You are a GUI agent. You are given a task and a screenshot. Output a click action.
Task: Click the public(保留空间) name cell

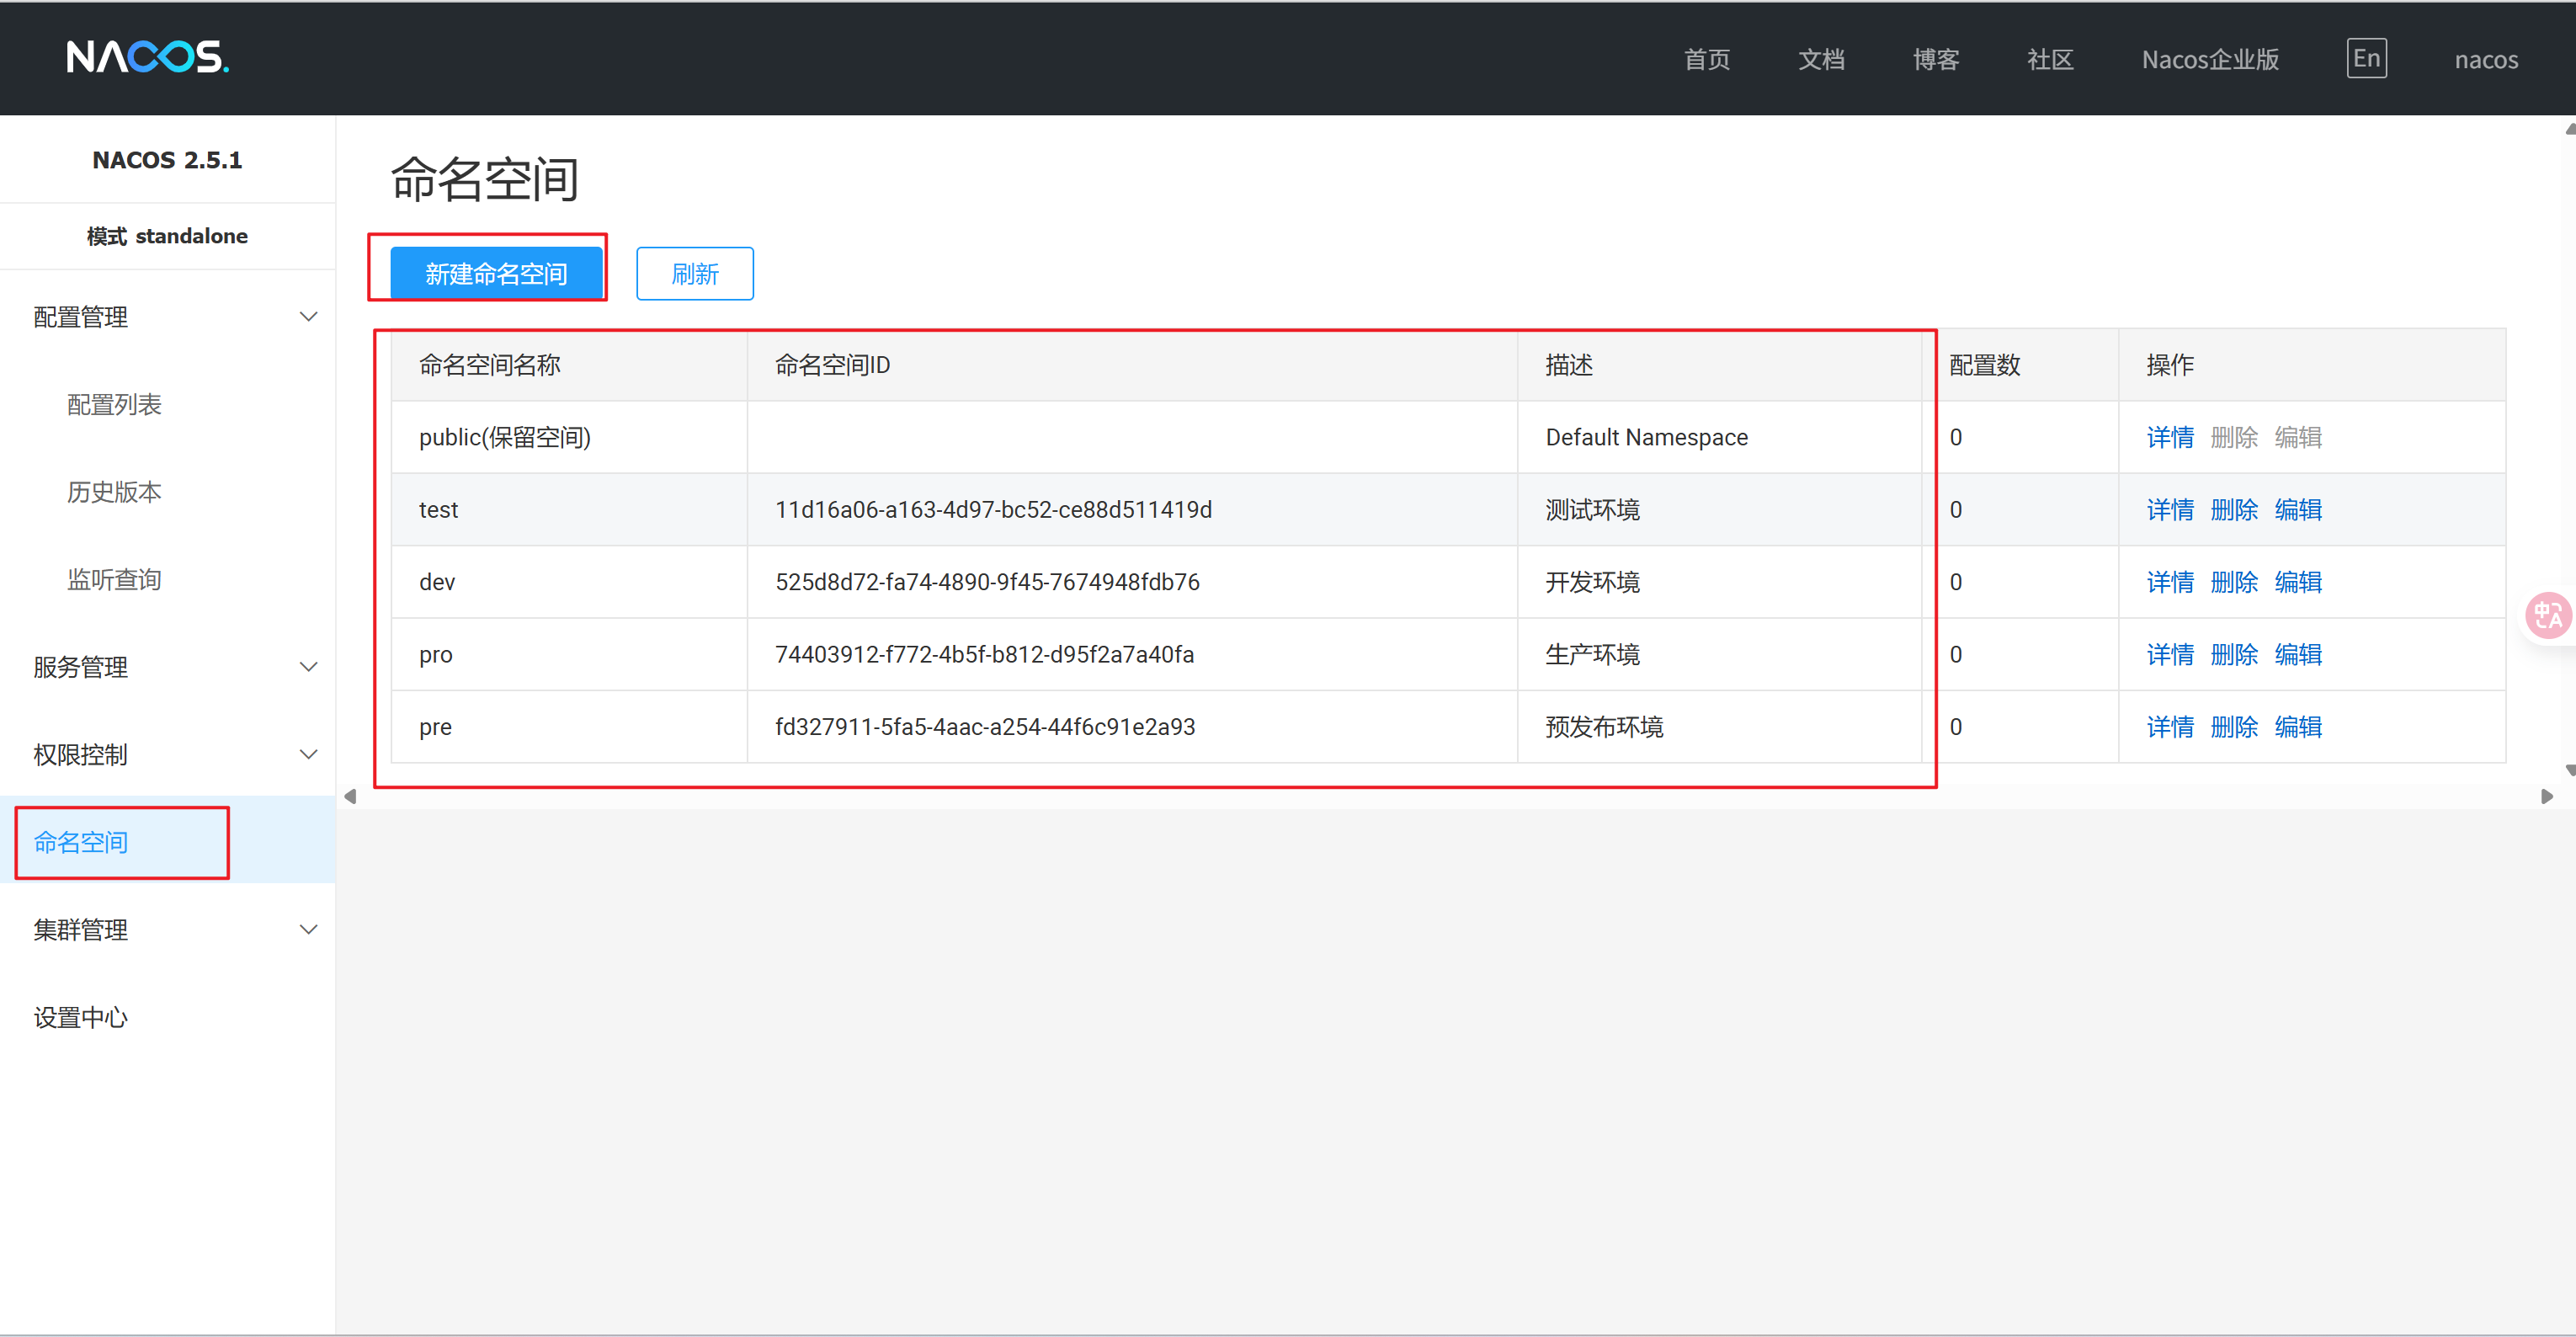[569, 437]
